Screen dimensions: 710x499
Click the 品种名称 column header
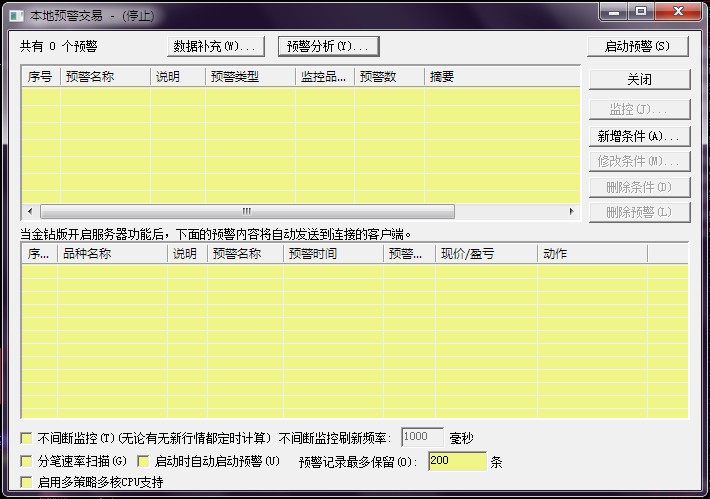click(x=112, y=254)
